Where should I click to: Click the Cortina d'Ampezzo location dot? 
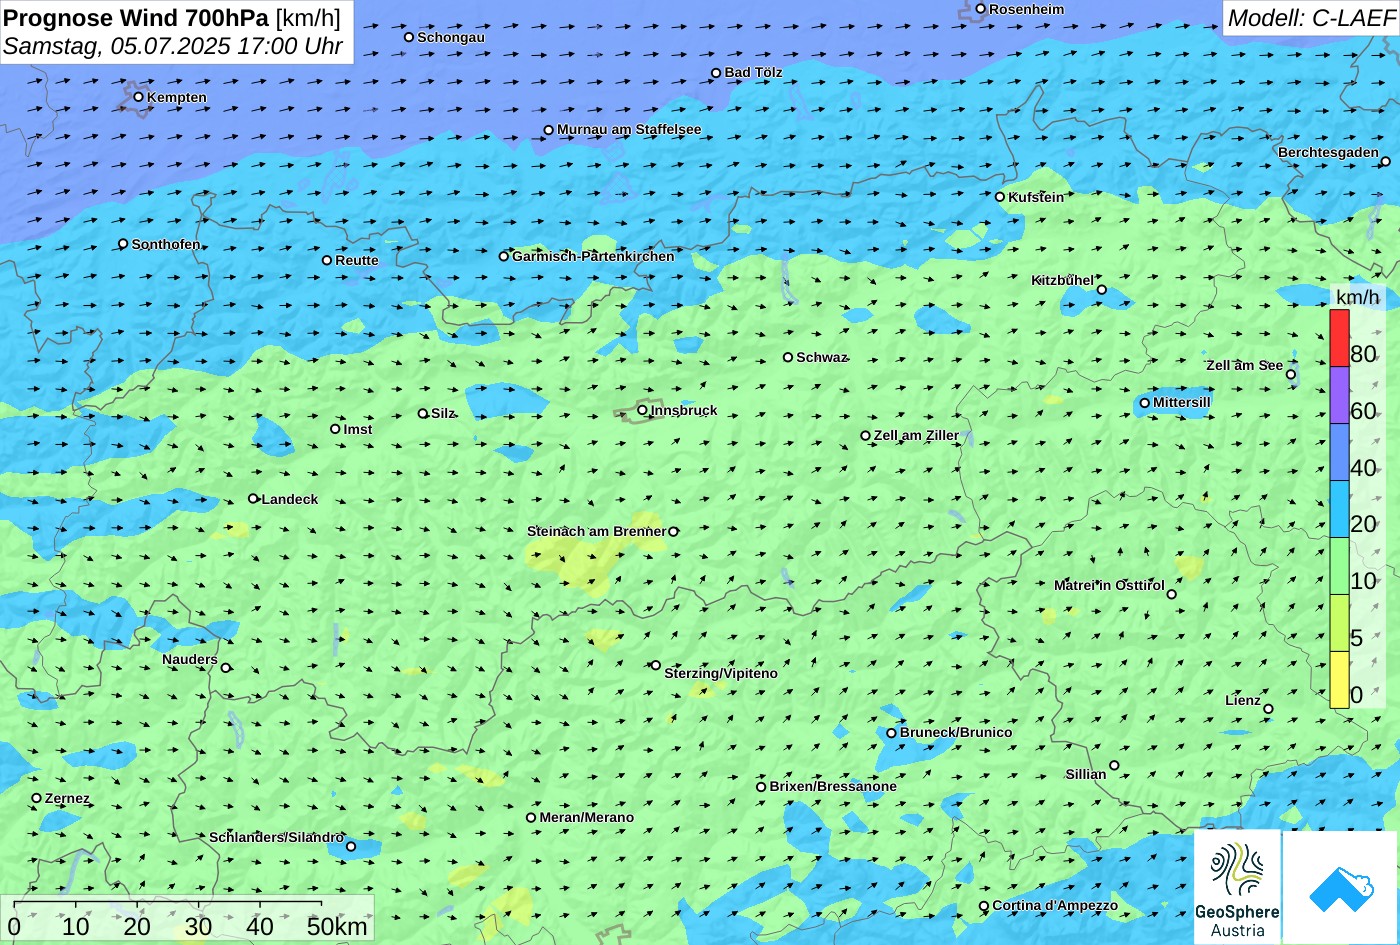point(984,906)
